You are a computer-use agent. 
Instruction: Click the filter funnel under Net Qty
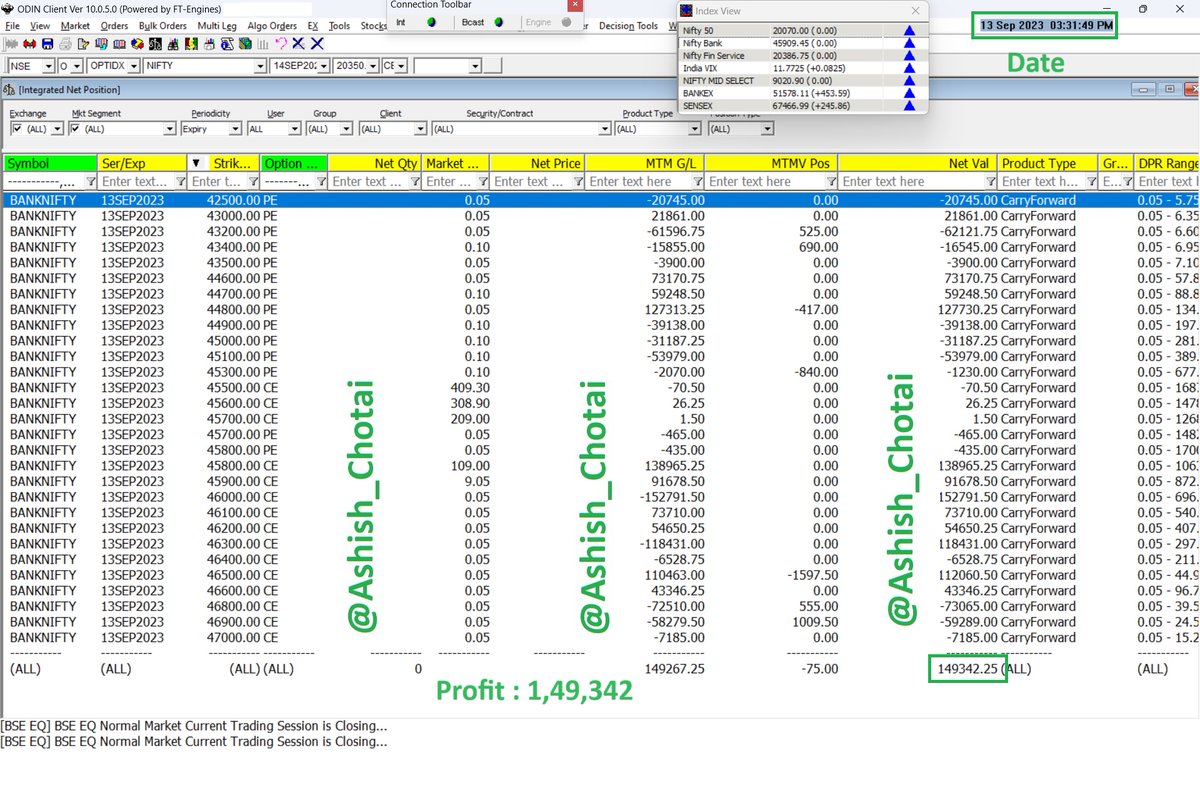point(414,181)
